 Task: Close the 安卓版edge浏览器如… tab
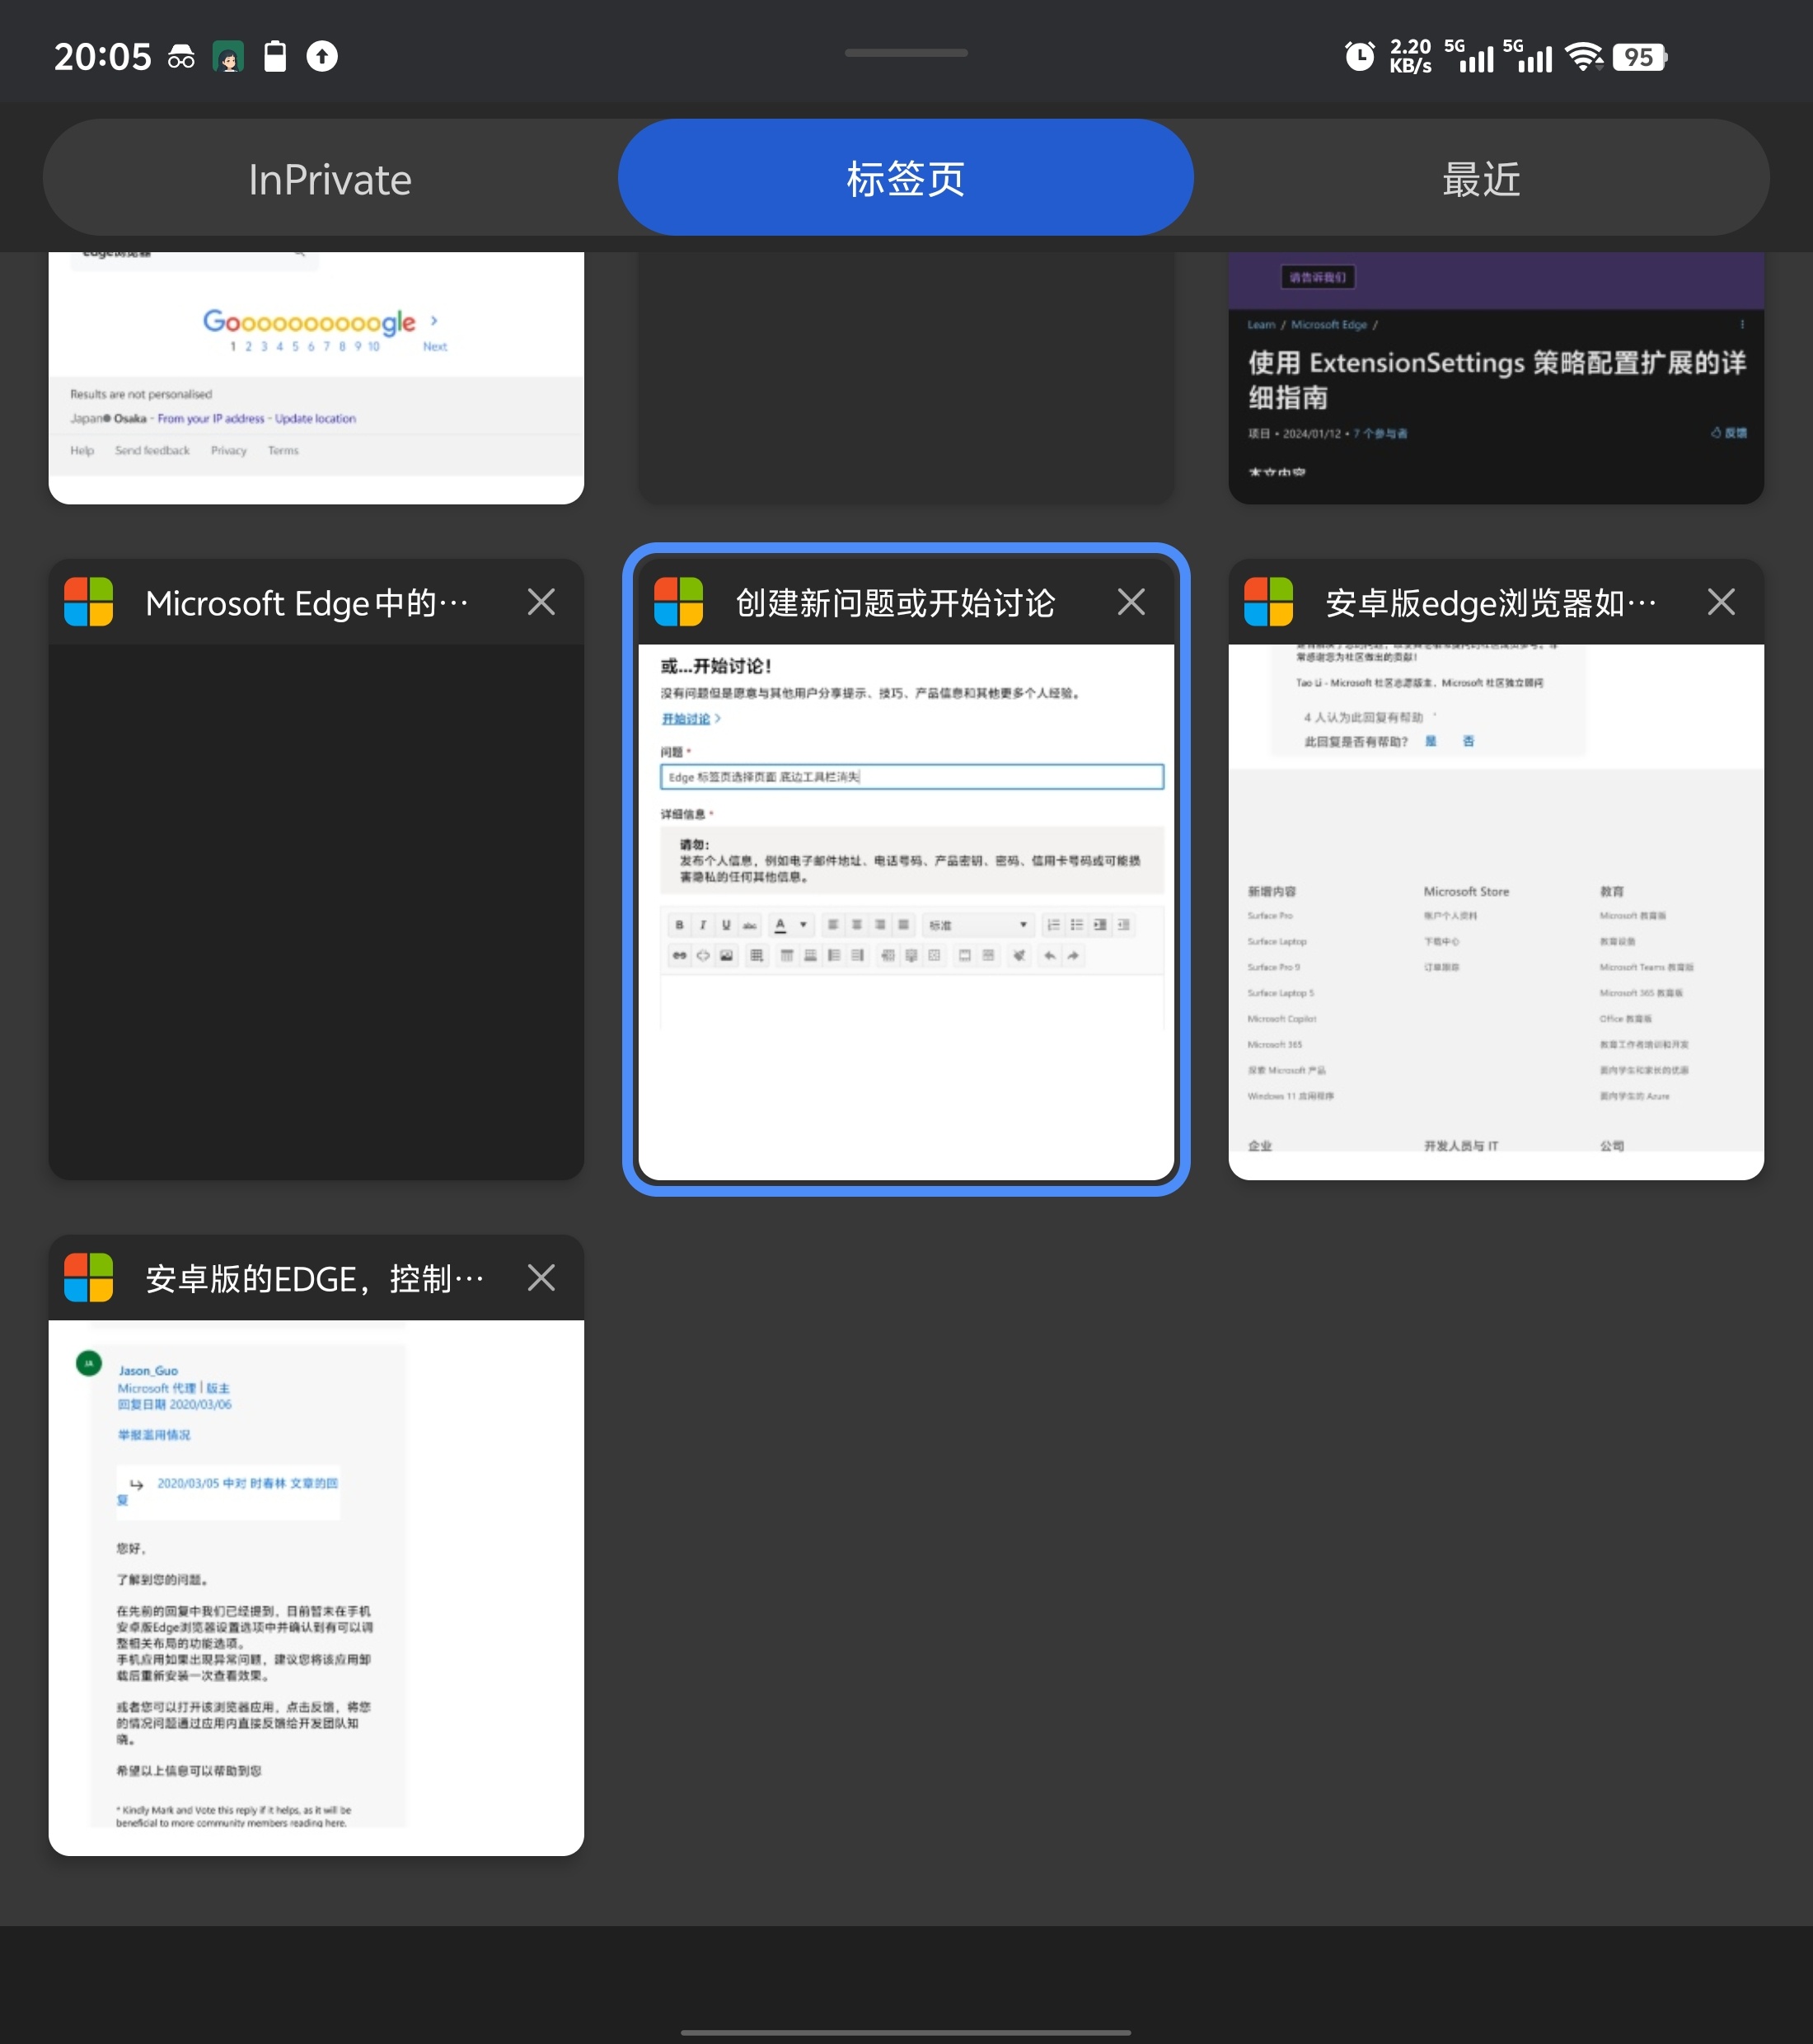[x=1720, y=602]
